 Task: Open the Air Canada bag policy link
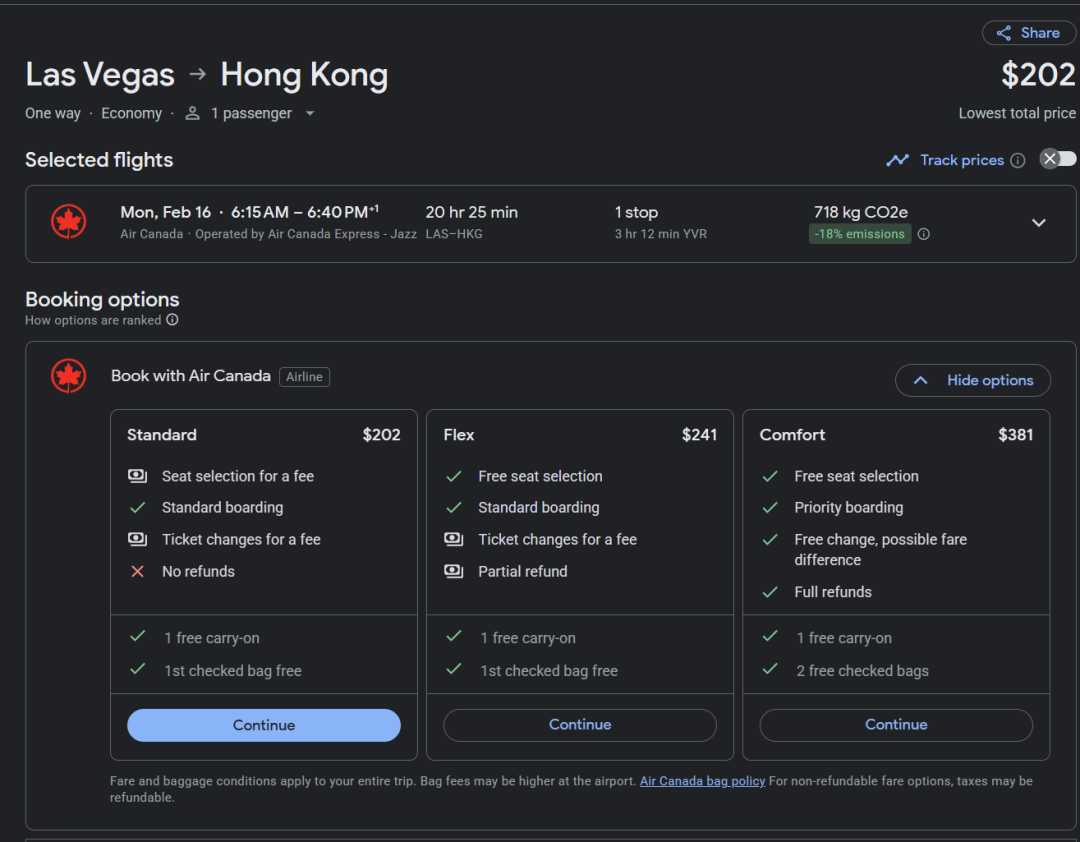[x=702, y=781]
